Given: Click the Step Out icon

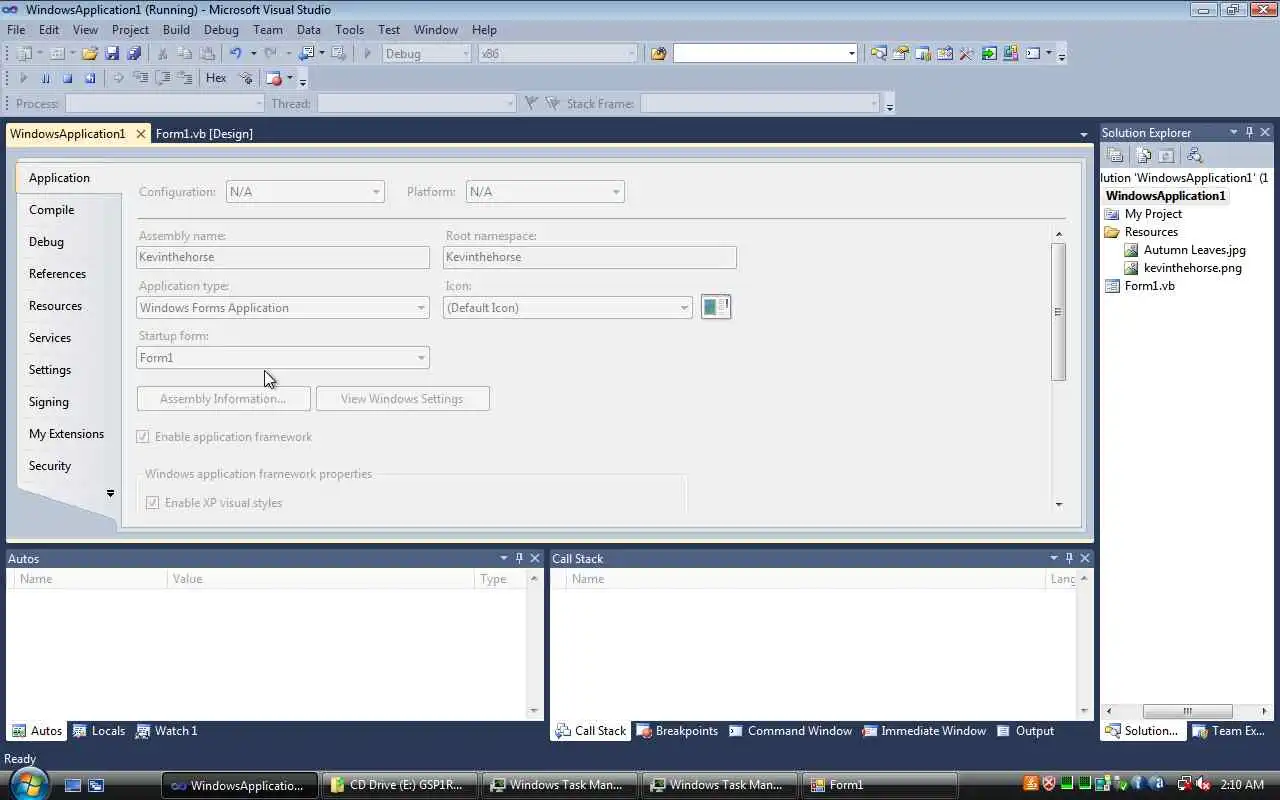Looking at the screenshot, I should (x=185, y=78).
